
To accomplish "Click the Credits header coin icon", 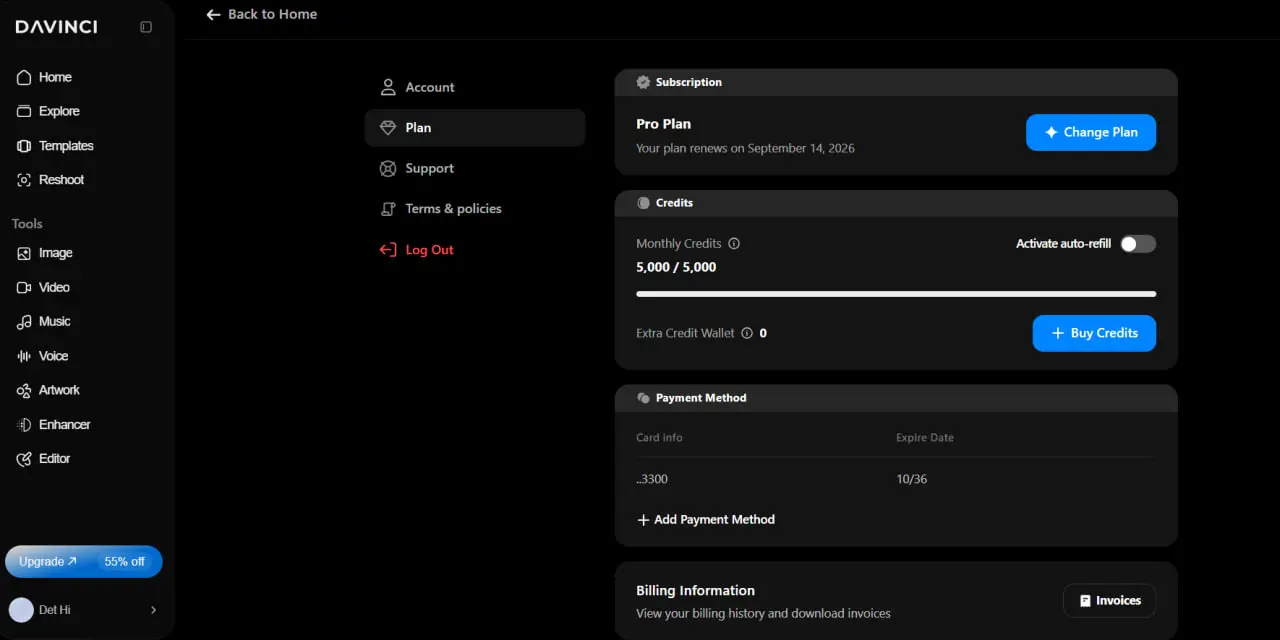I will click(643, 203).
